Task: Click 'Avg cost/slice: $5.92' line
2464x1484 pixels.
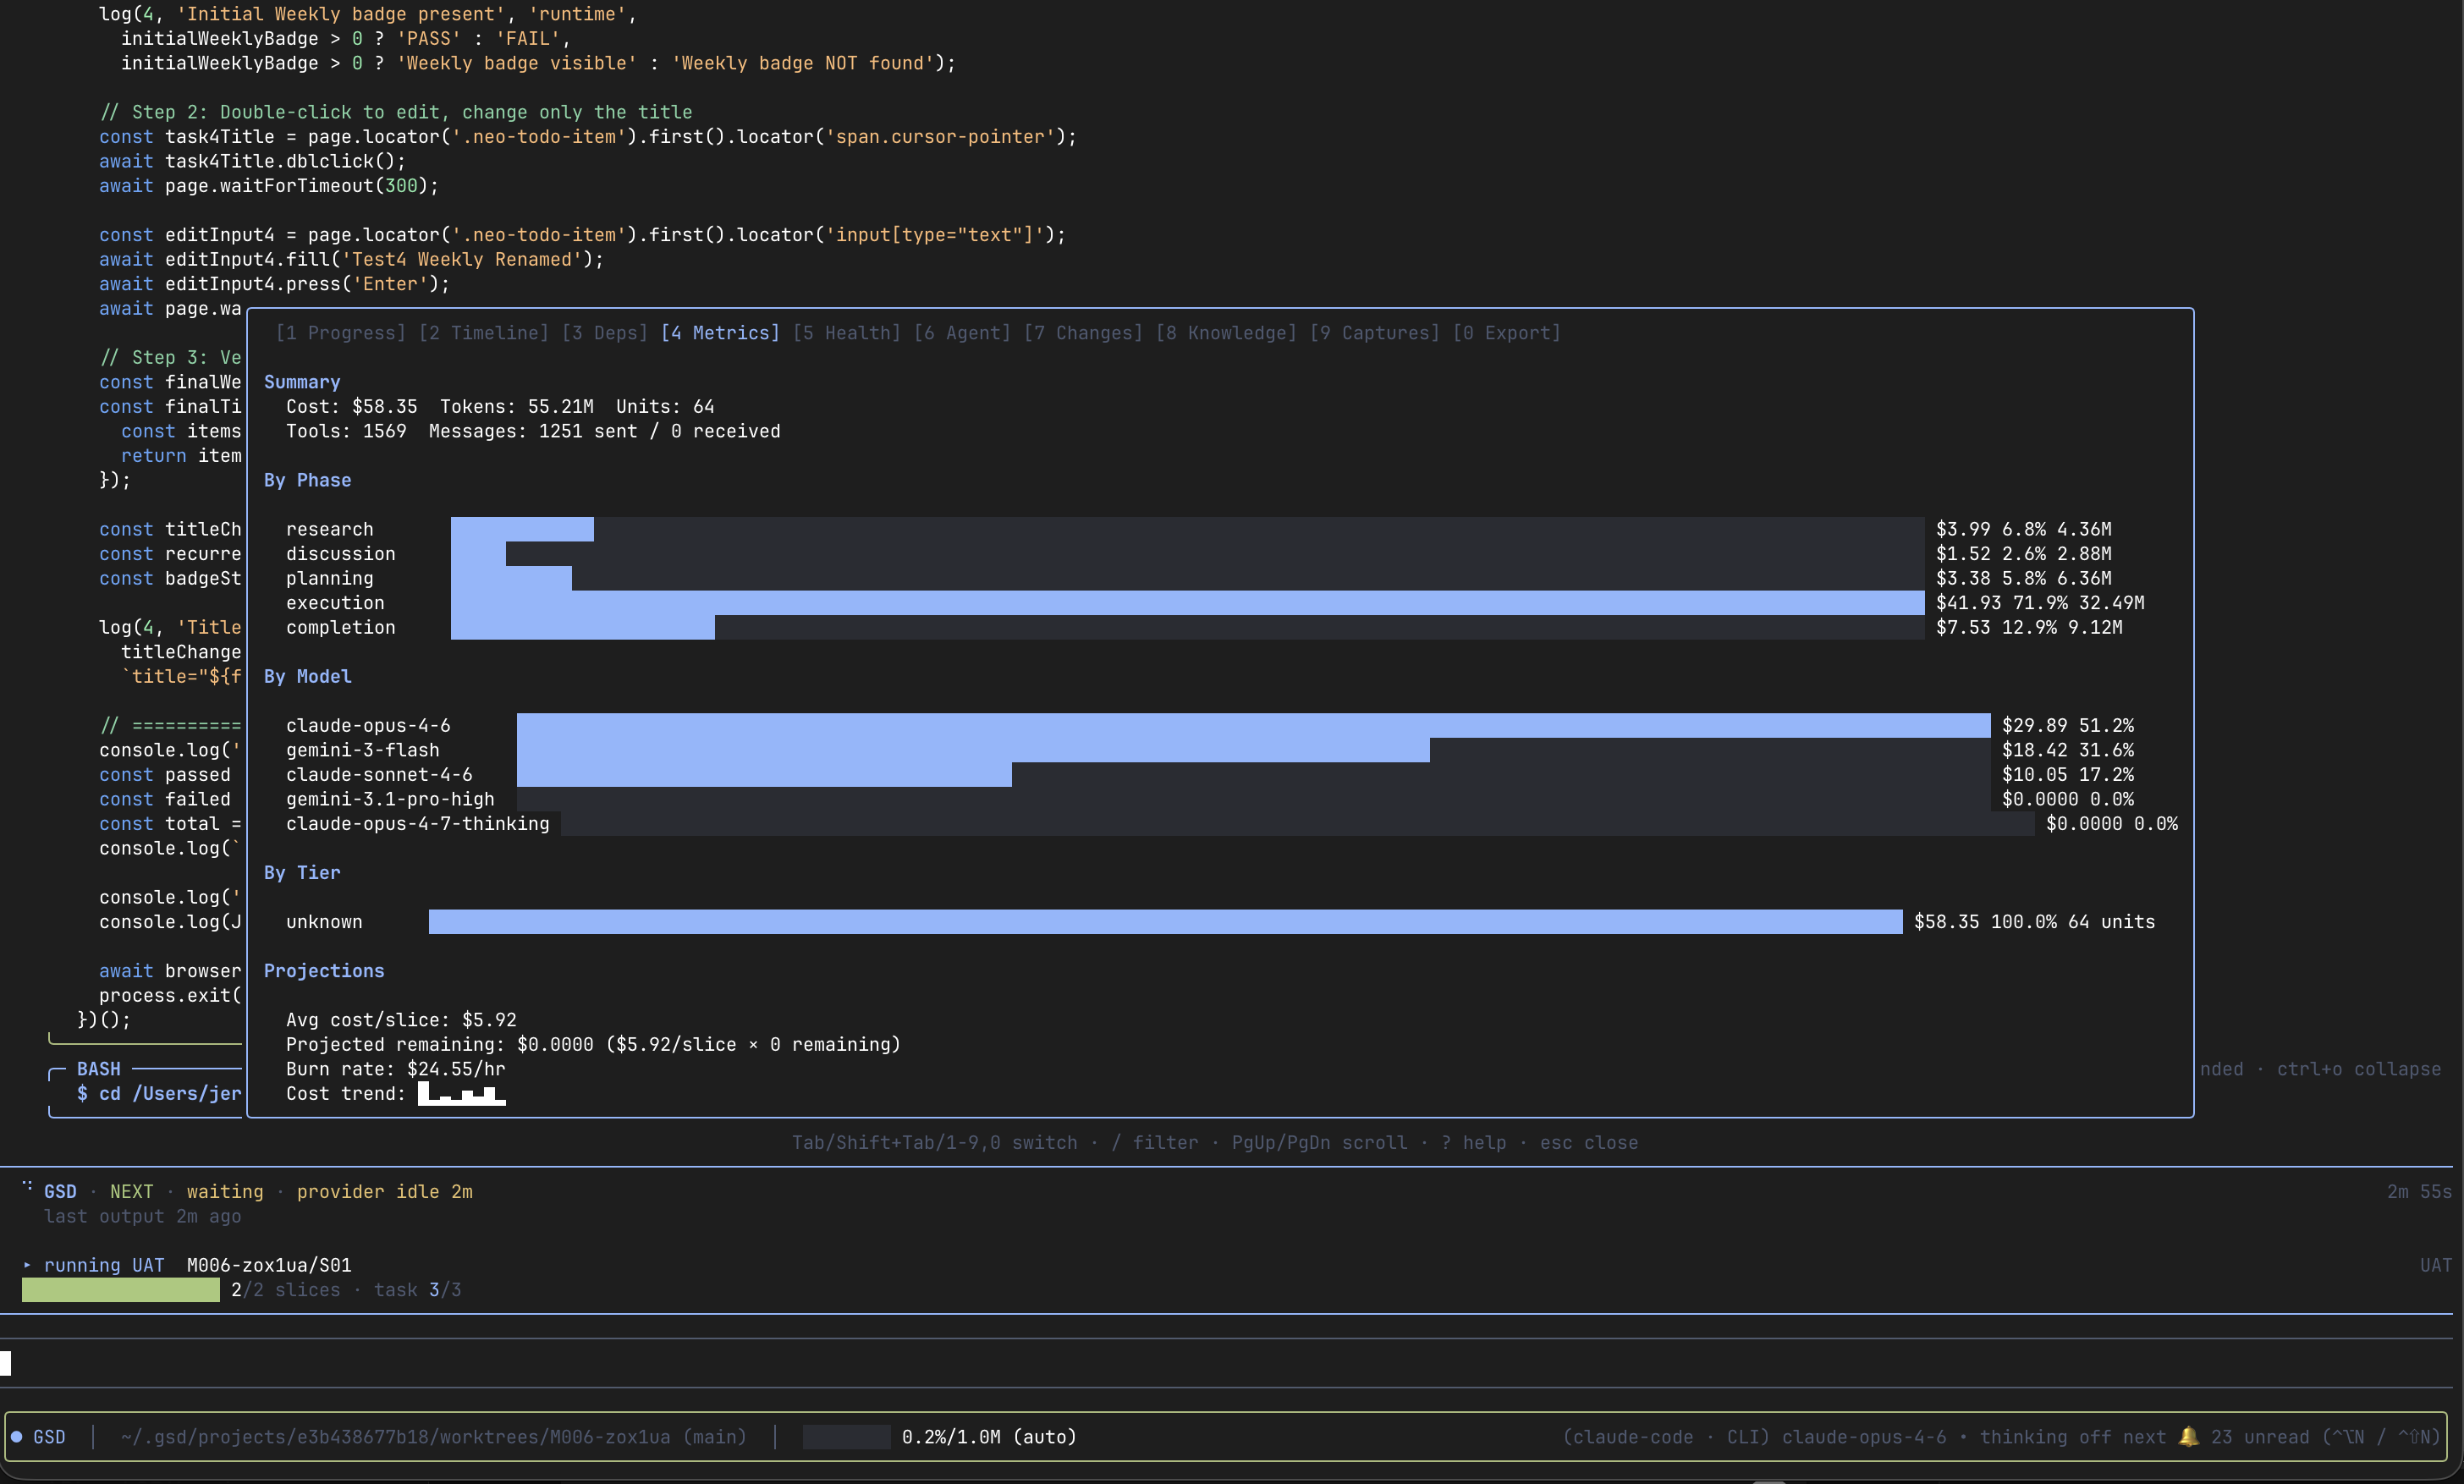Action: click(x=401, y=1020)
